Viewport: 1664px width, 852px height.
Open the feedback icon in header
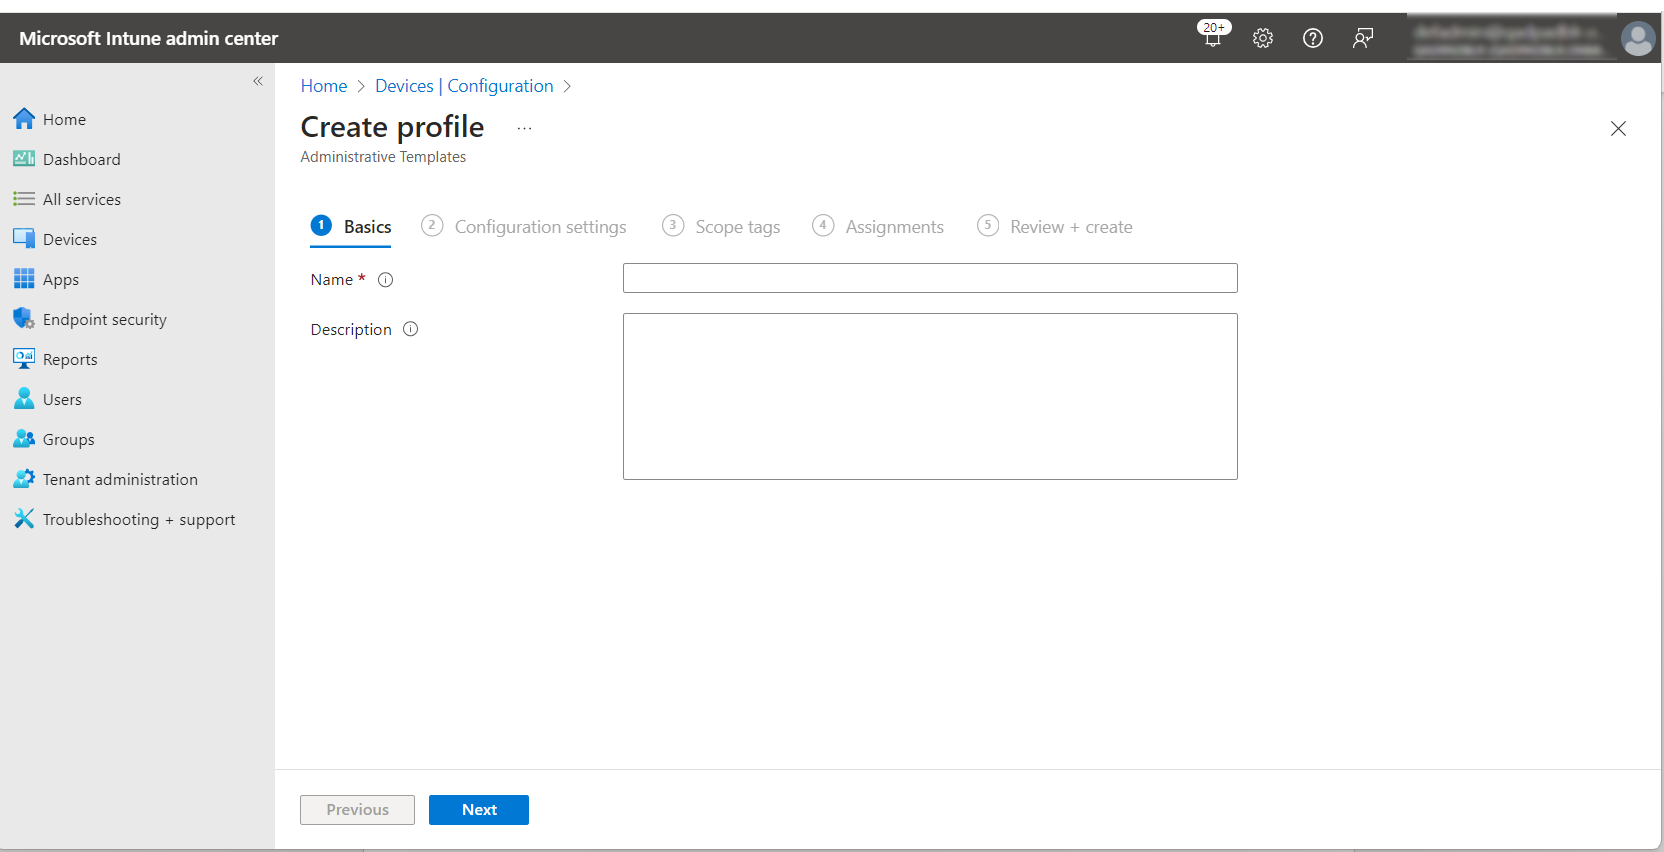pyautogui.click(x=1362, y=38)
